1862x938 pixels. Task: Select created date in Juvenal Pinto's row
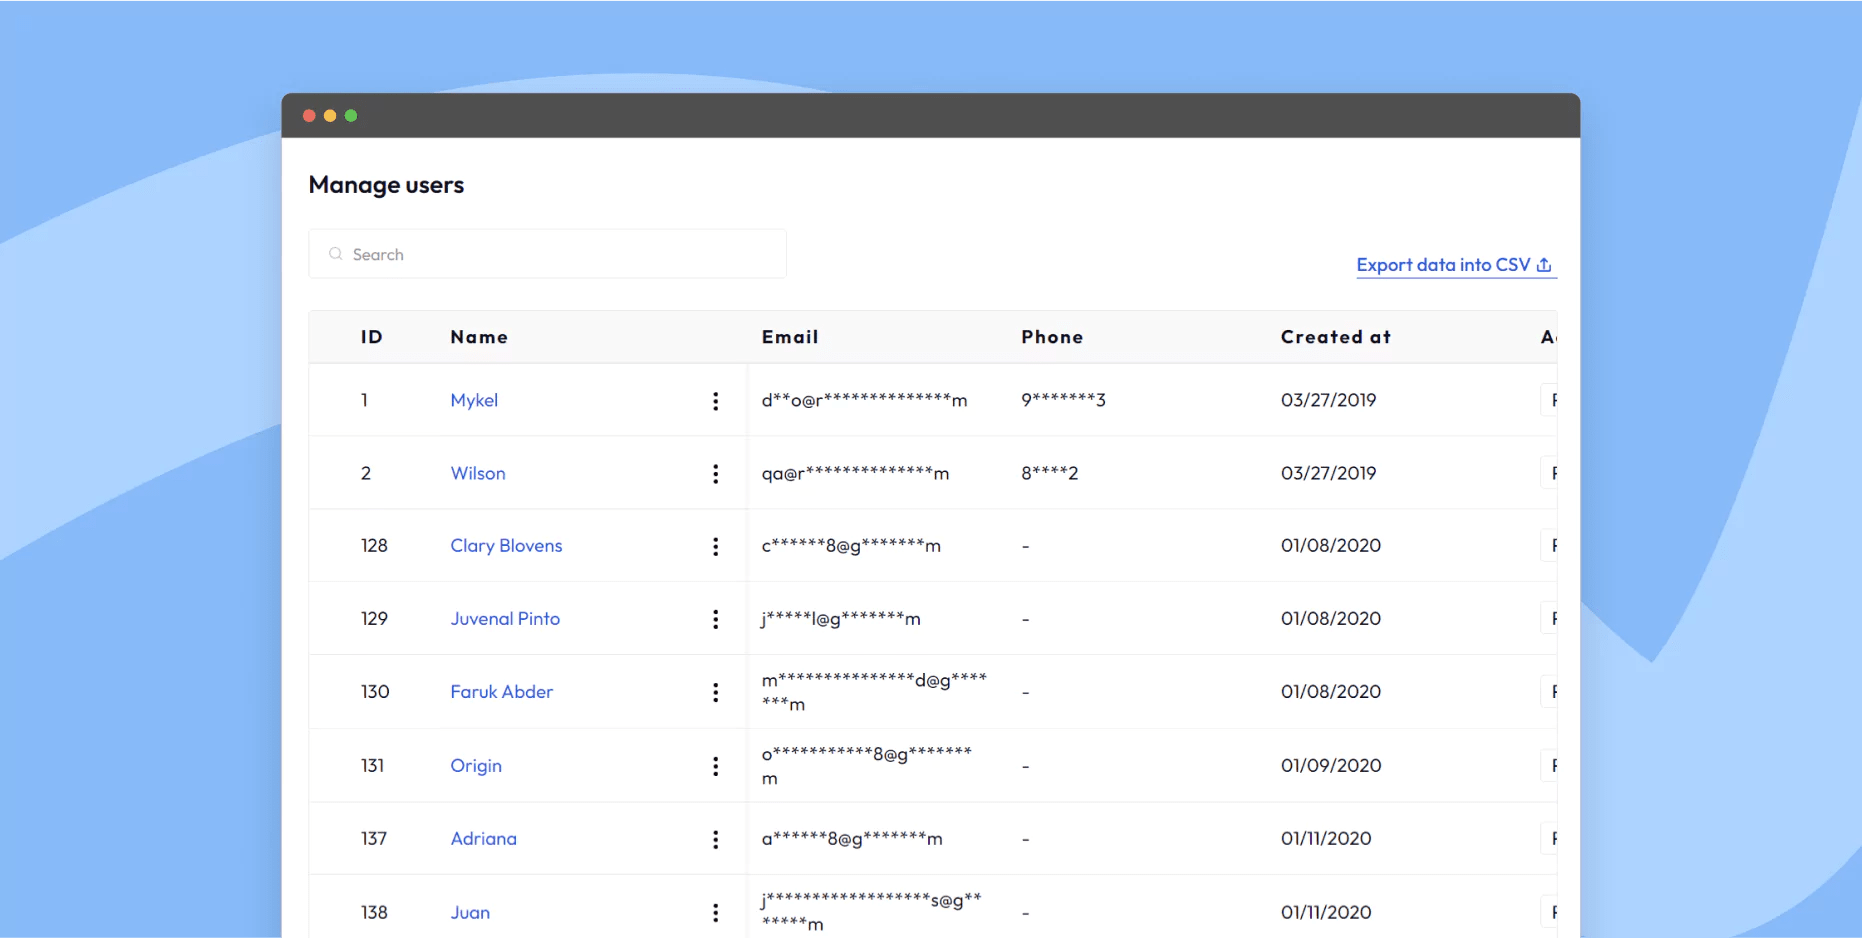click(x=1331, y=619)
